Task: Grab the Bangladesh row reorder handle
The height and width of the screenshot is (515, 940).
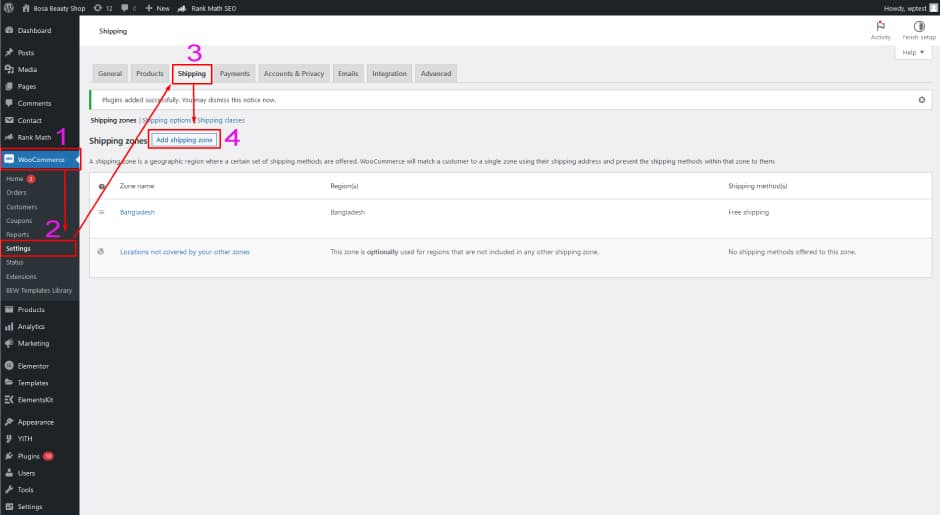Action: 101,212
